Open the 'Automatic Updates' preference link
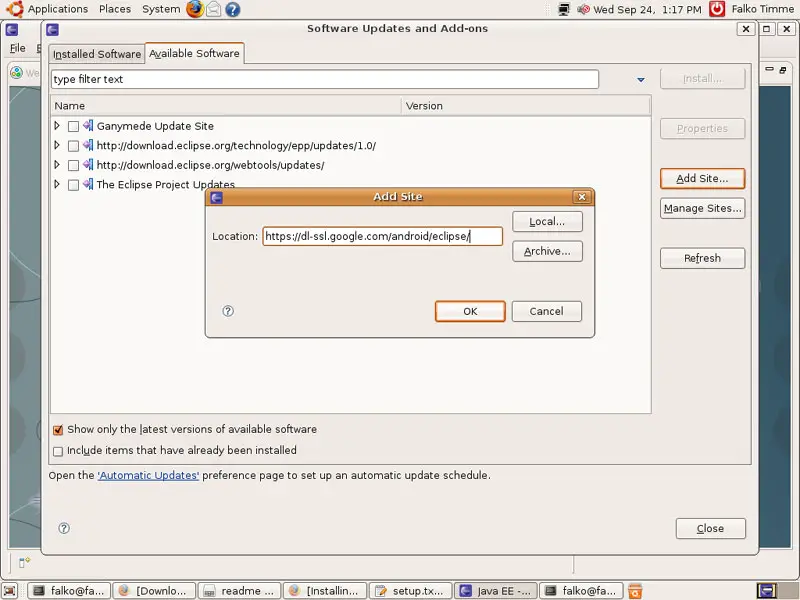800x600 pixels. pyautogui.click(x=148, y=476)
